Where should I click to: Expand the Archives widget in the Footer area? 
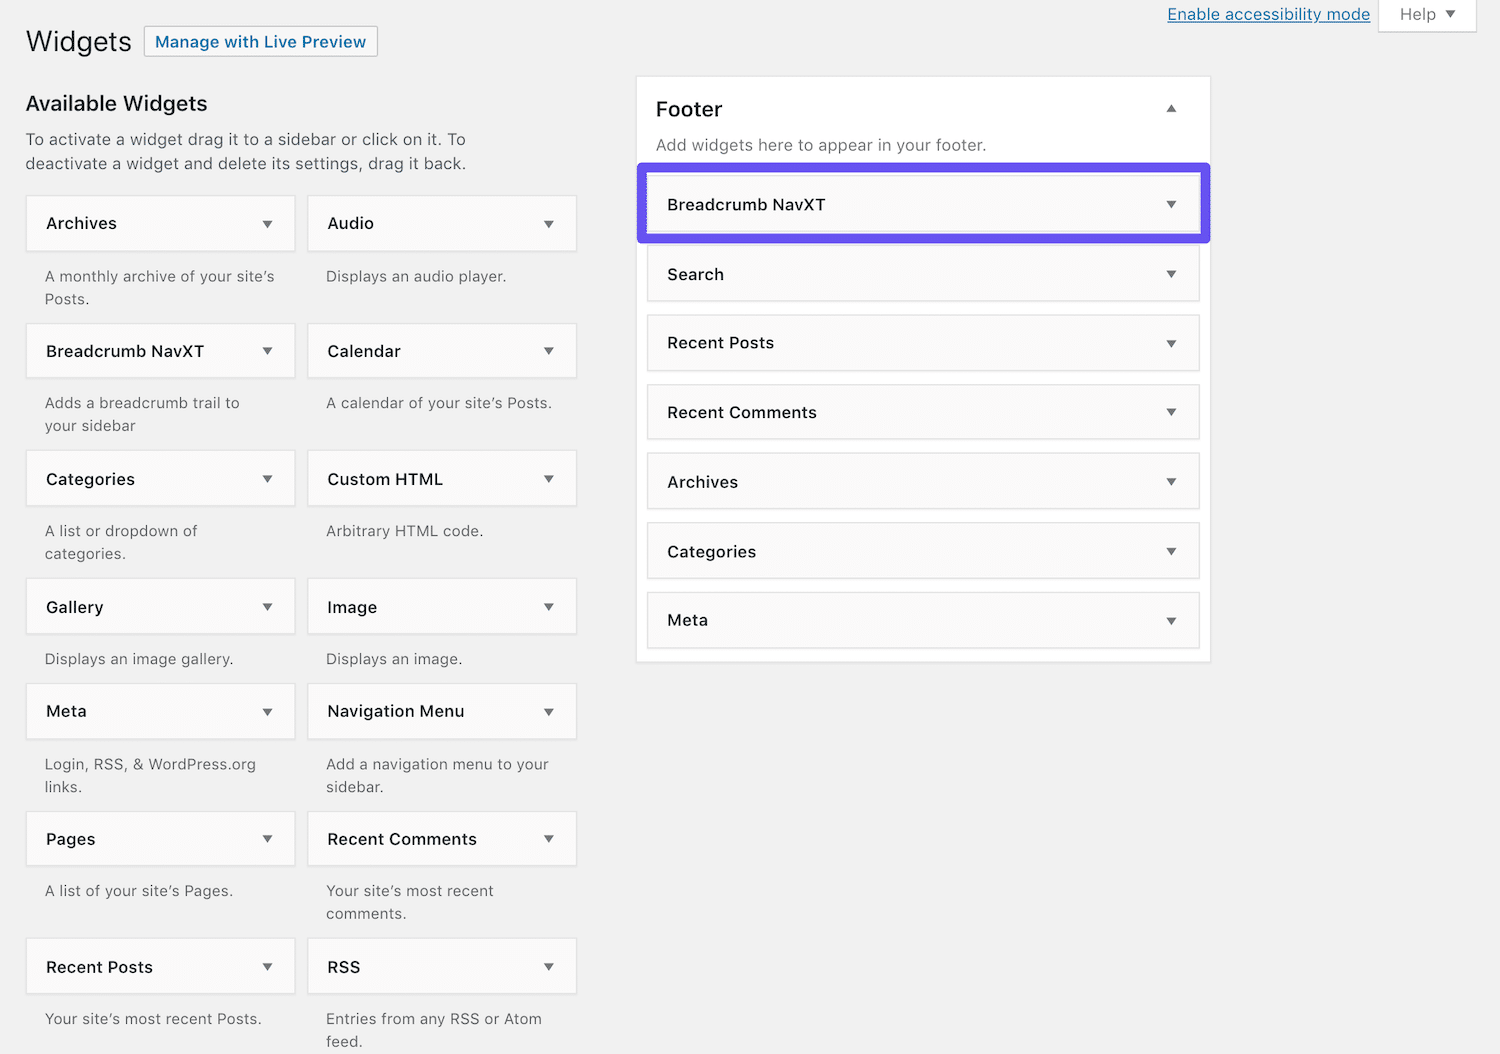coord(1171,481)
